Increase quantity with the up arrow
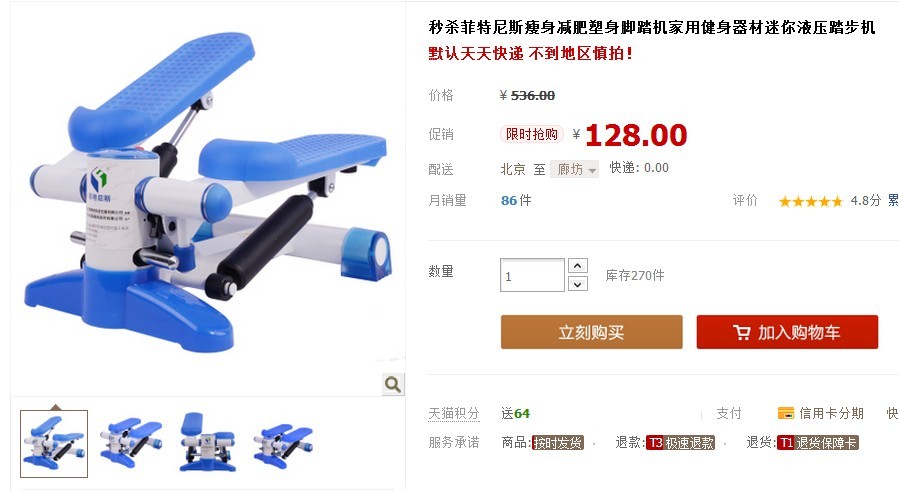Screen dimensions: 899x491 [x=578, y=266]
